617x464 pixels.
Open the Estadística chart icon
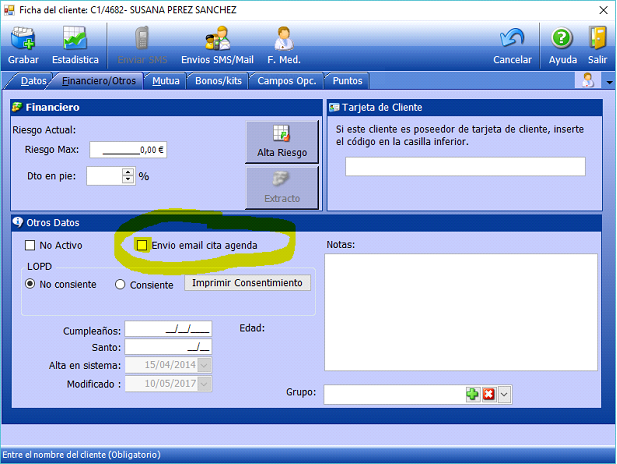(x=76, y=41)
